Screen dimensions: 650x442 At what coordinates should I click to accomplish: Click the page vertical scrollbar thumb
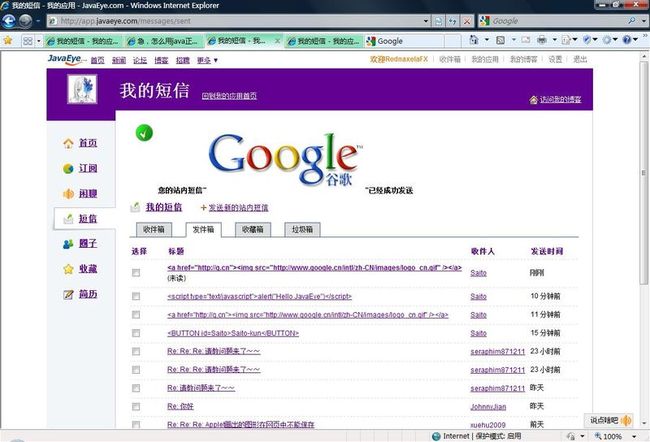point(643,172)
